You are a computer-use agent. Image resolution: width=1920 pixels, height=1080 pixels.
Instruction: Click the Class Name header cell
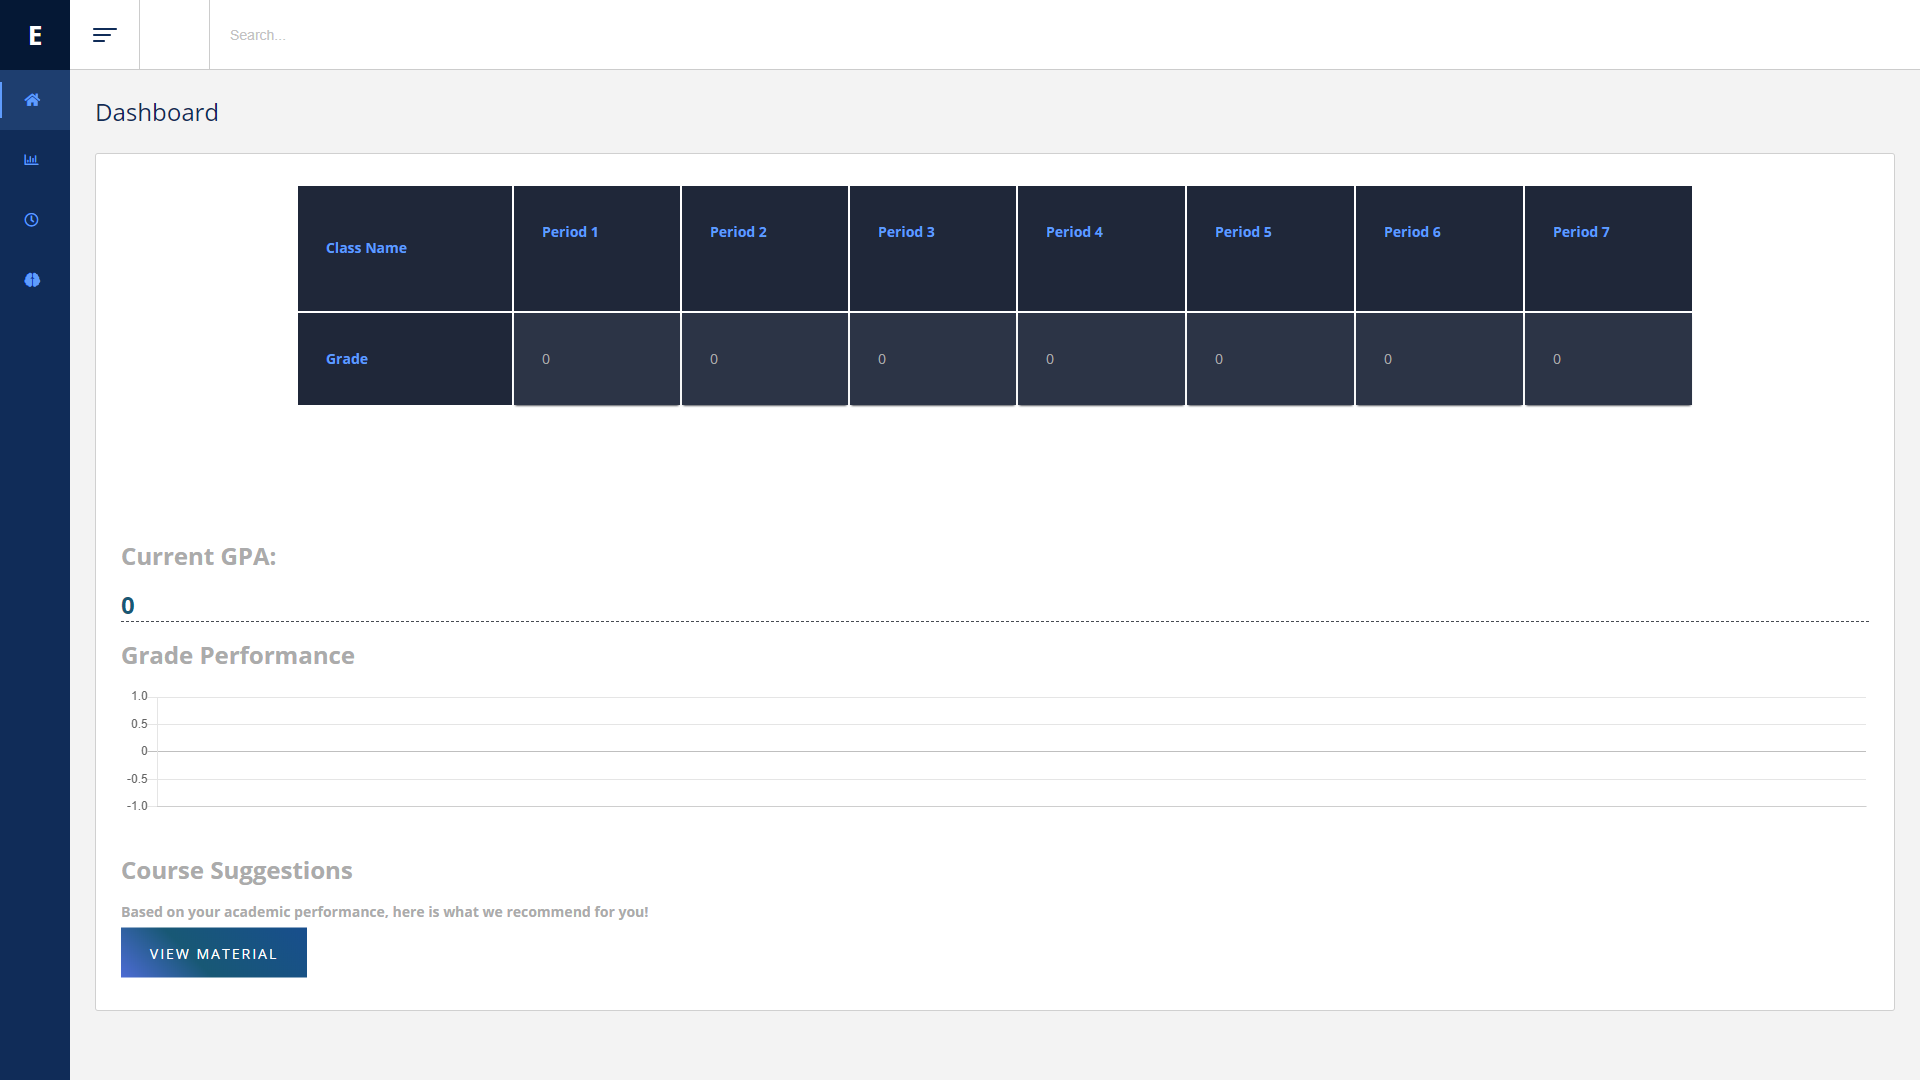tap(405, 248)
